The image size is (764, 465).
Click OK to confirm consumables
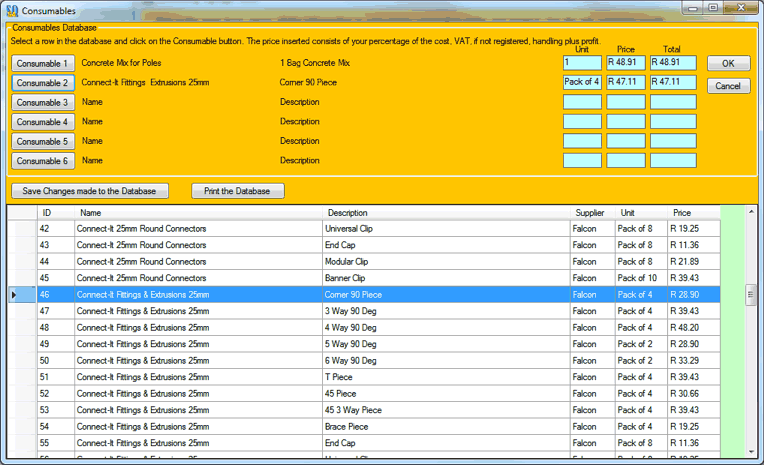tap(728, 63)
